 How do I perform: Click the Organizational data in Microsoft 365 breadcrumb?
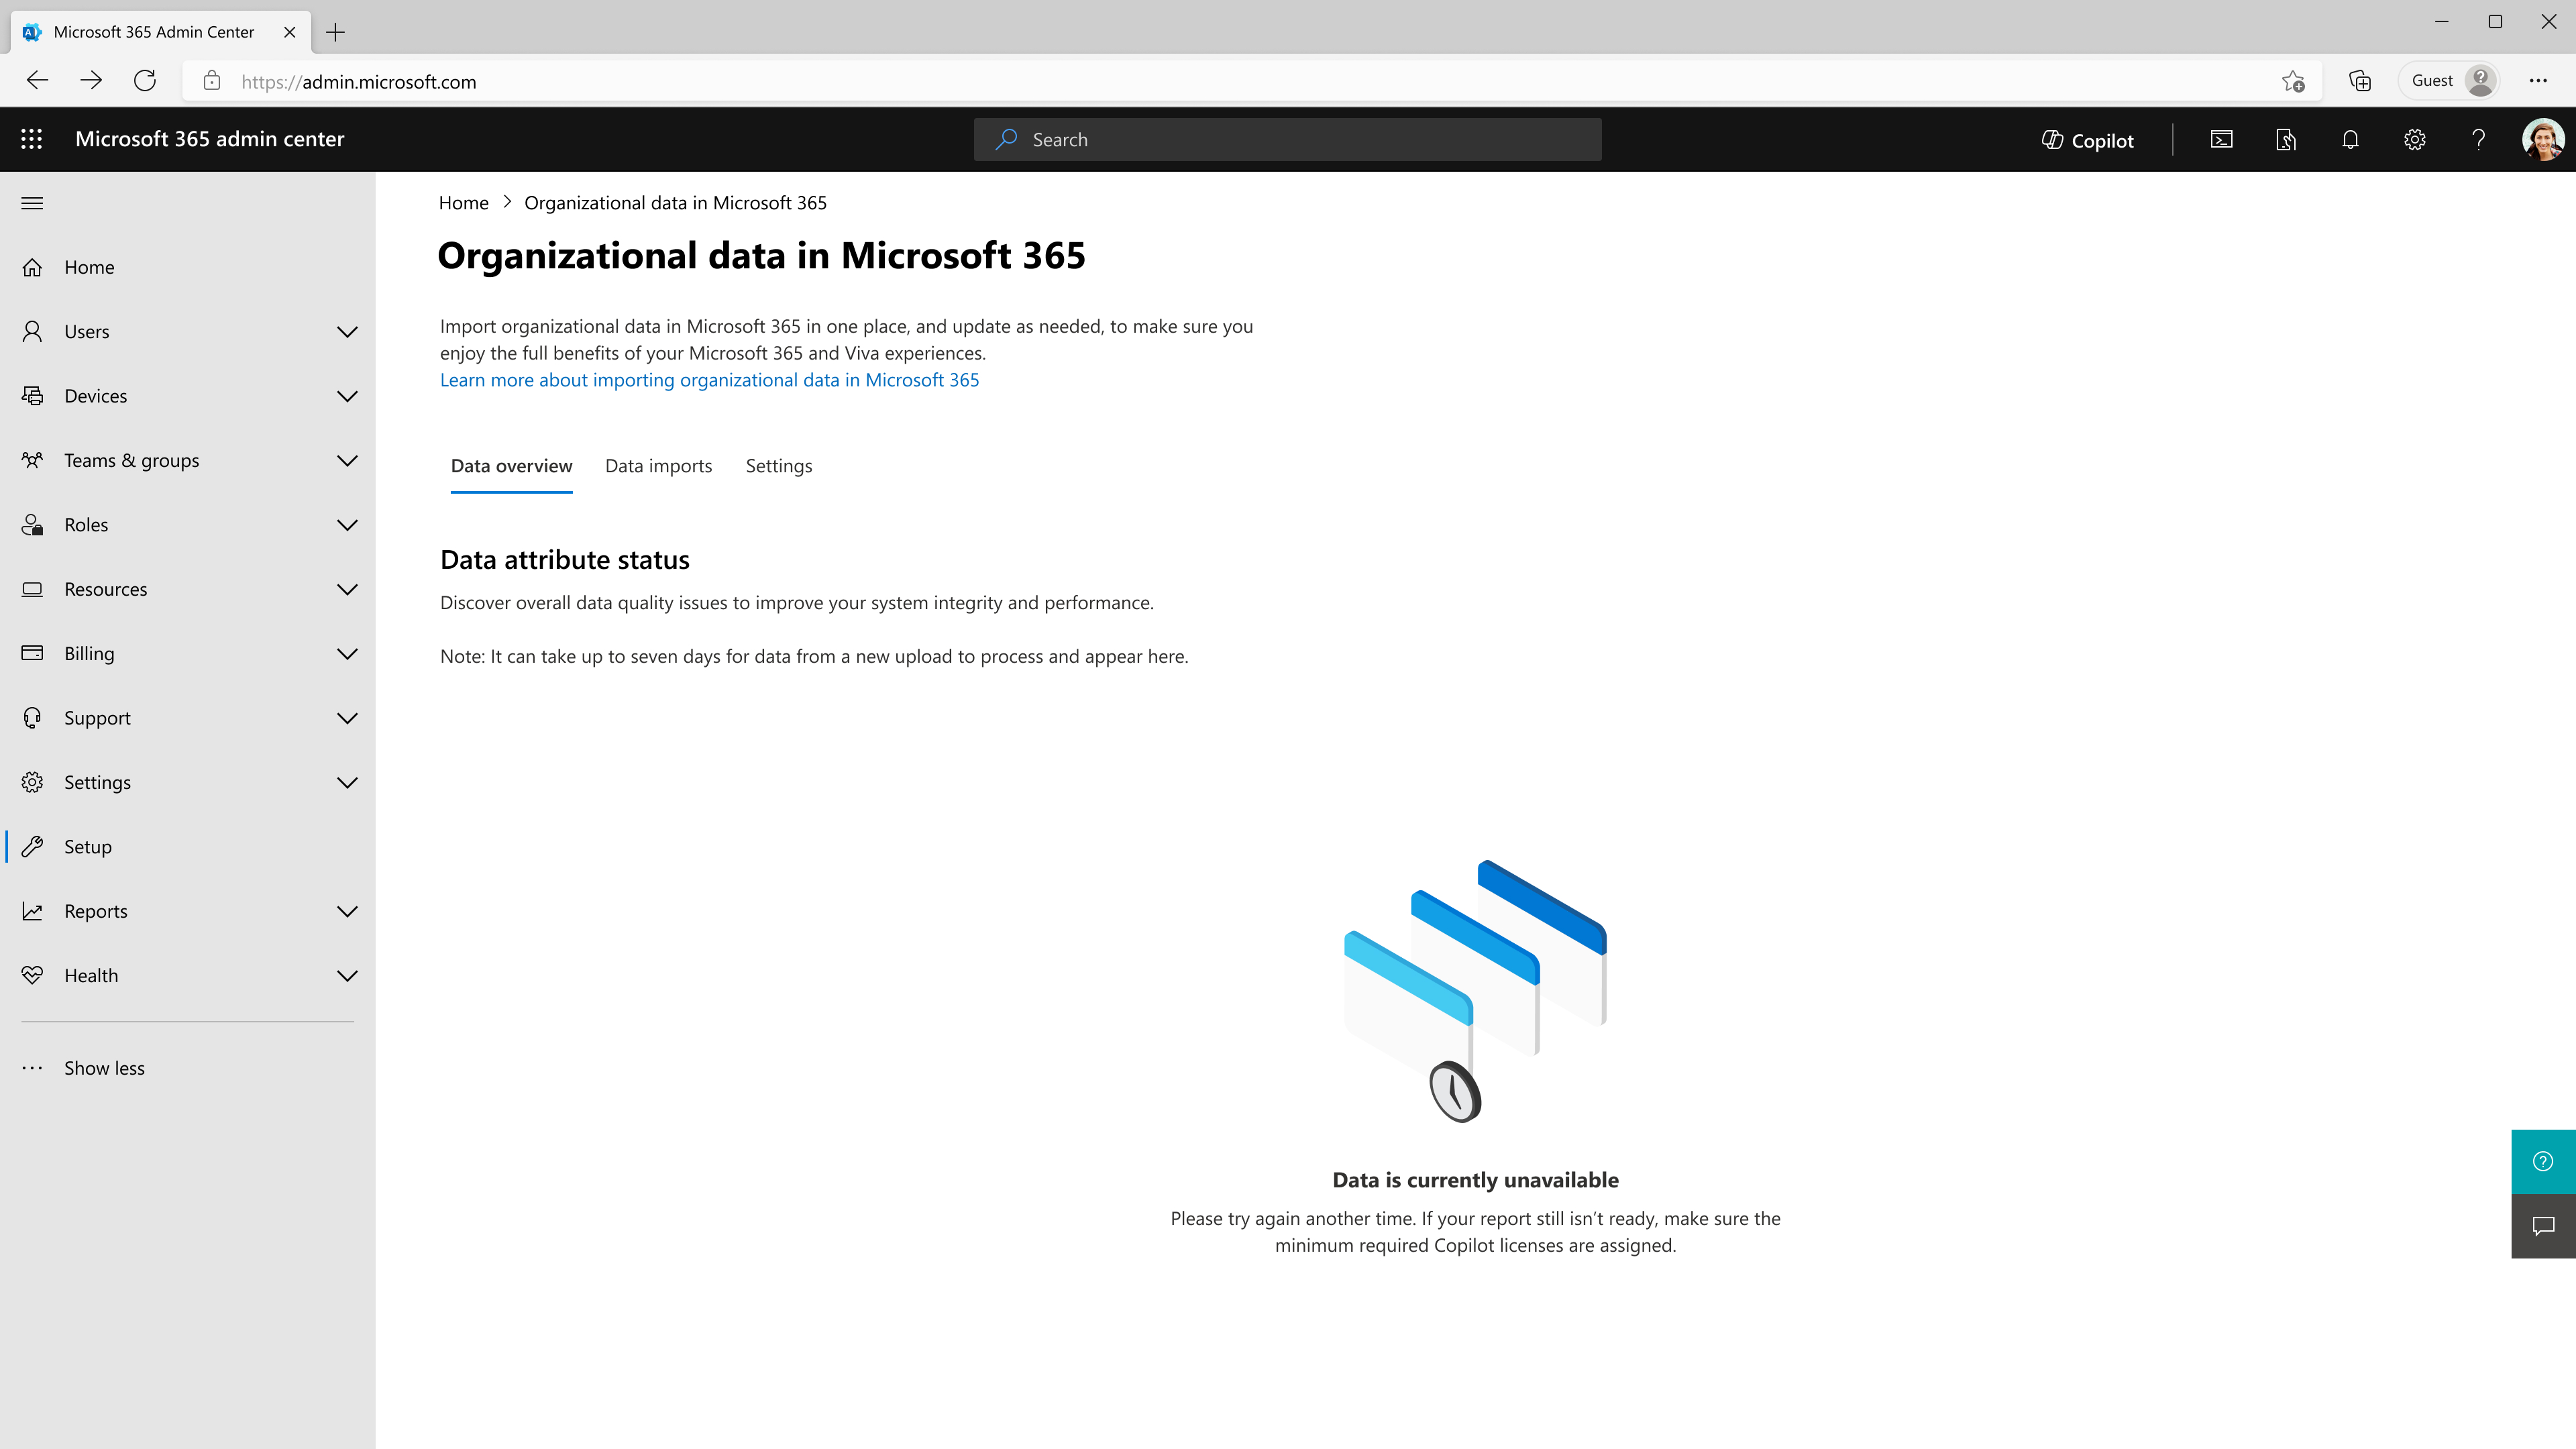pyautogui.click(x=675, y=203)
